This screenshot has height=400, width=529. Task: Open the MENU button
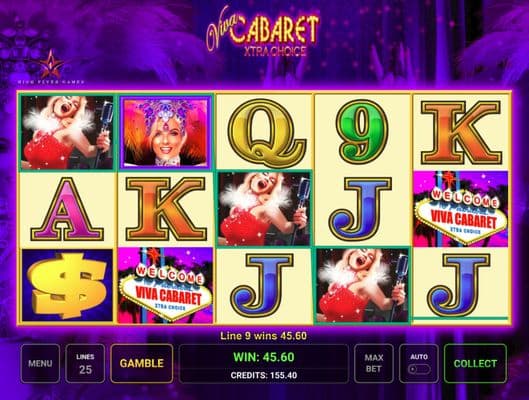coord(40,363)
